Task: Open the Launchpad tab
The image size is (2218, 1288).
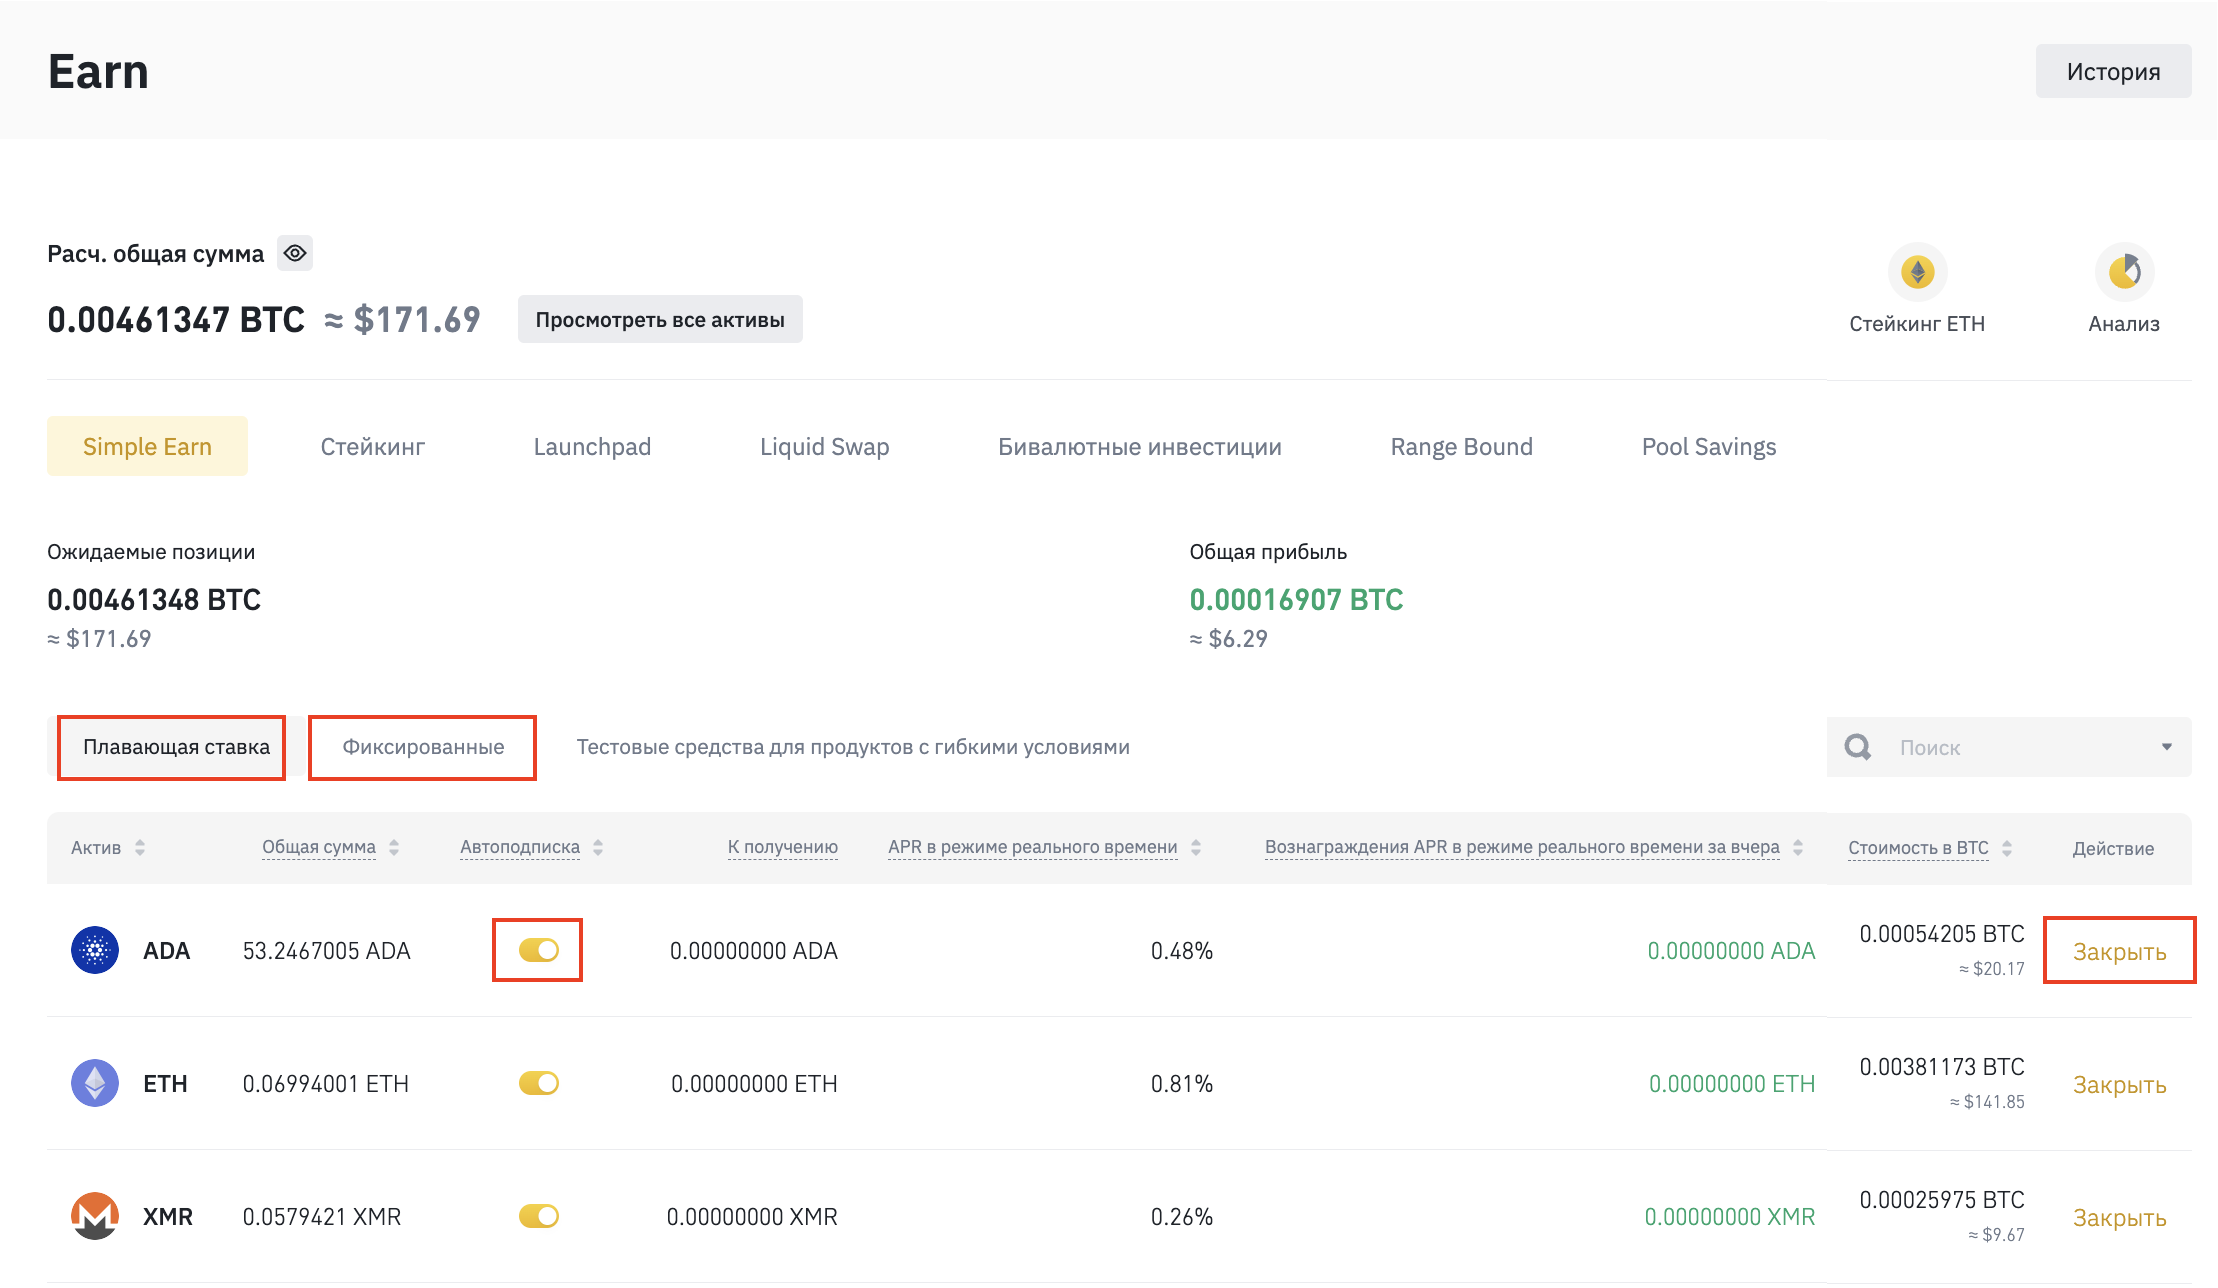Action: point(592,446)
